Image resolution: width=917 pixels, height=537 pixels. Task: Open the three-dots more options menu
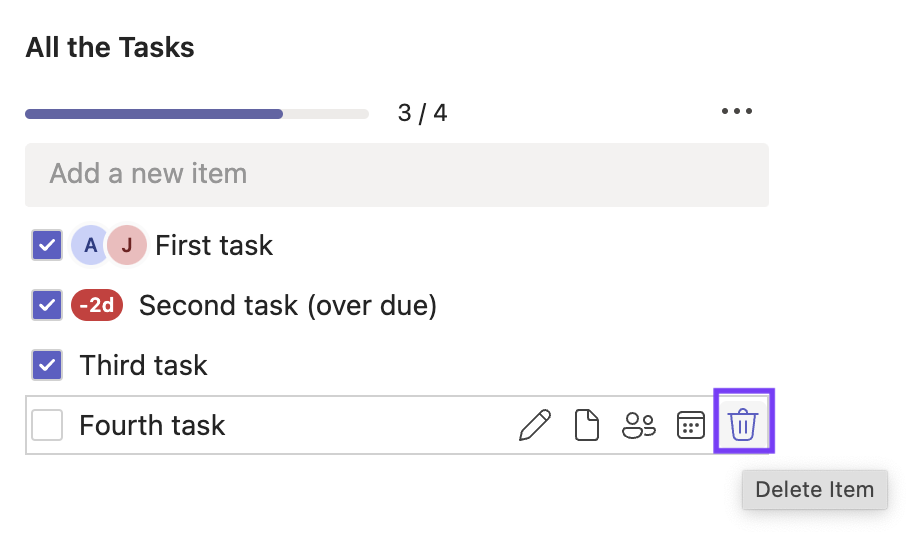pyautogui.click(x=737, y=112)
